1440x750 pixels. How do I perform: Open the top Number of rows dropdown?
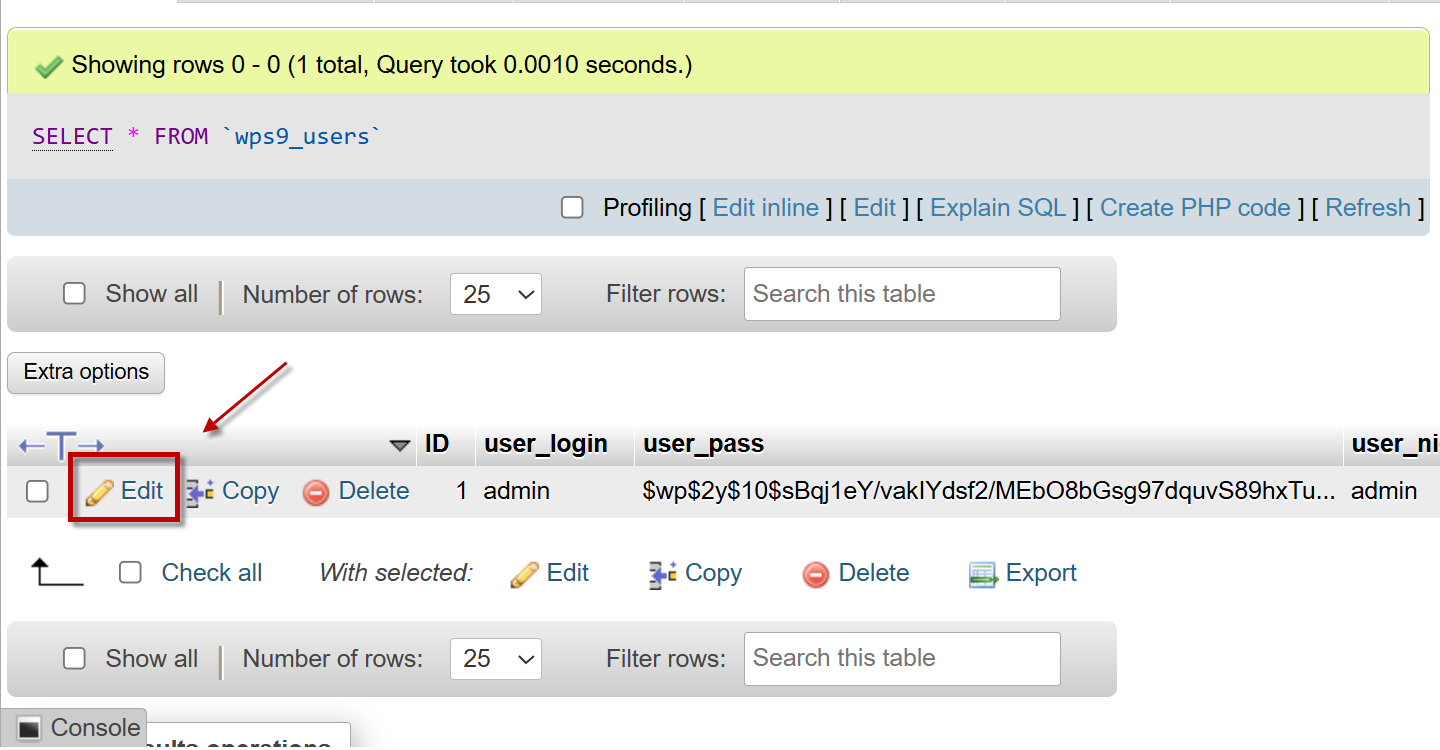click(495, 295)
